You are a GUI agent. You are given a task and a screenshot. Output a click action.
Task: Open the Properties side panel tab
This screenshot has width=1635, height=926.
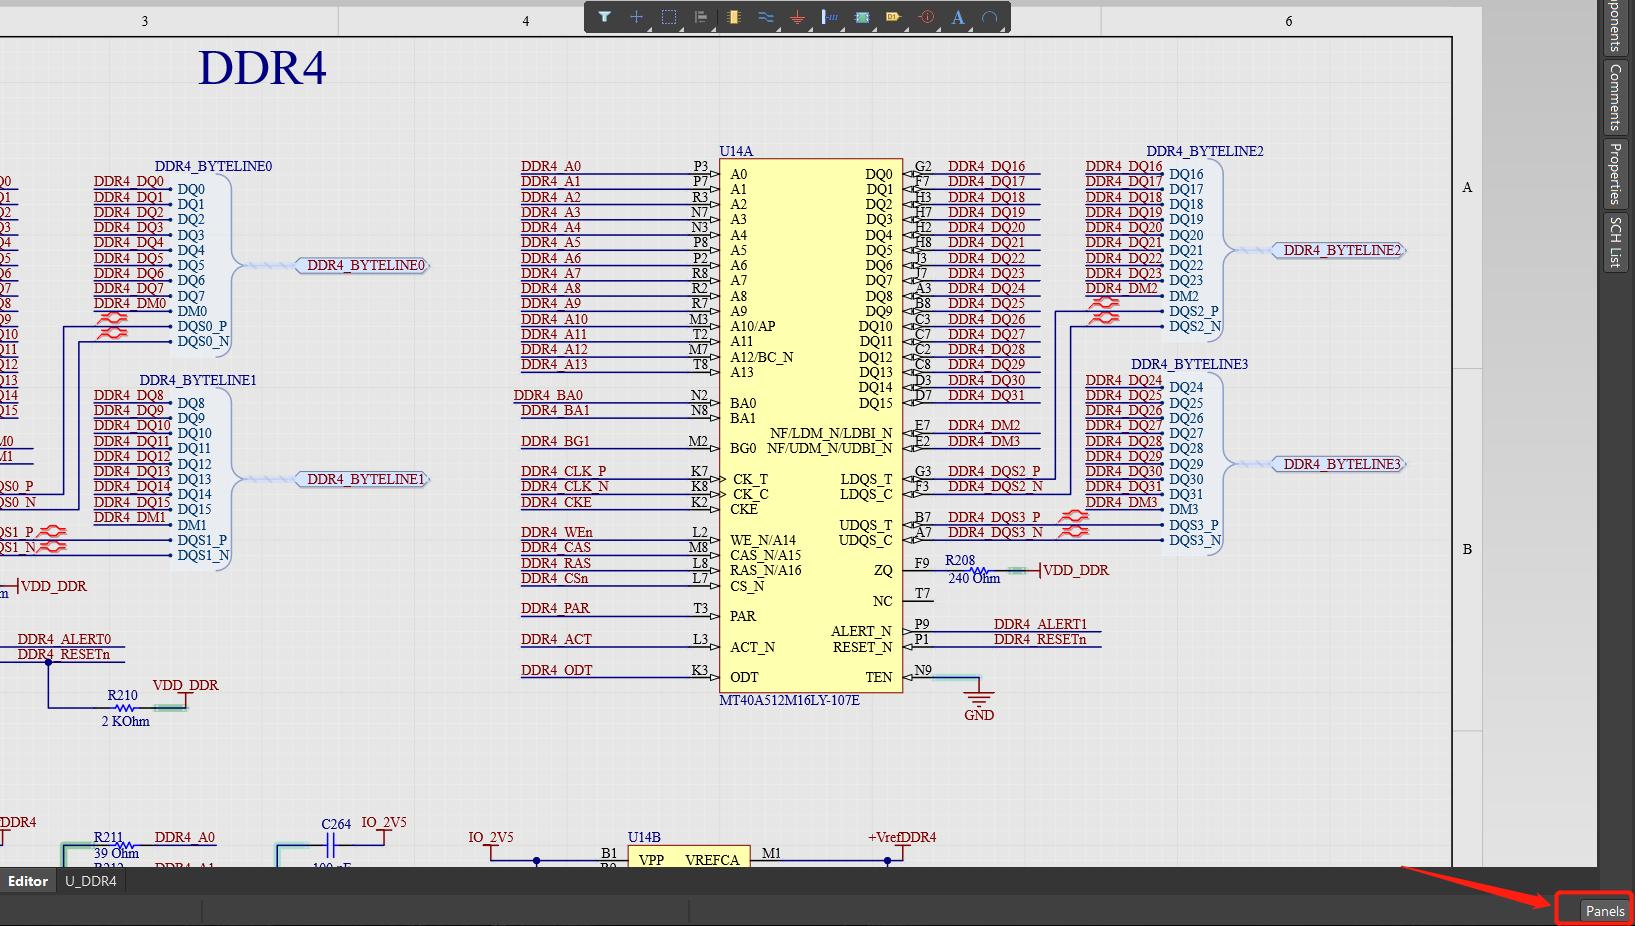point(1614,173)
